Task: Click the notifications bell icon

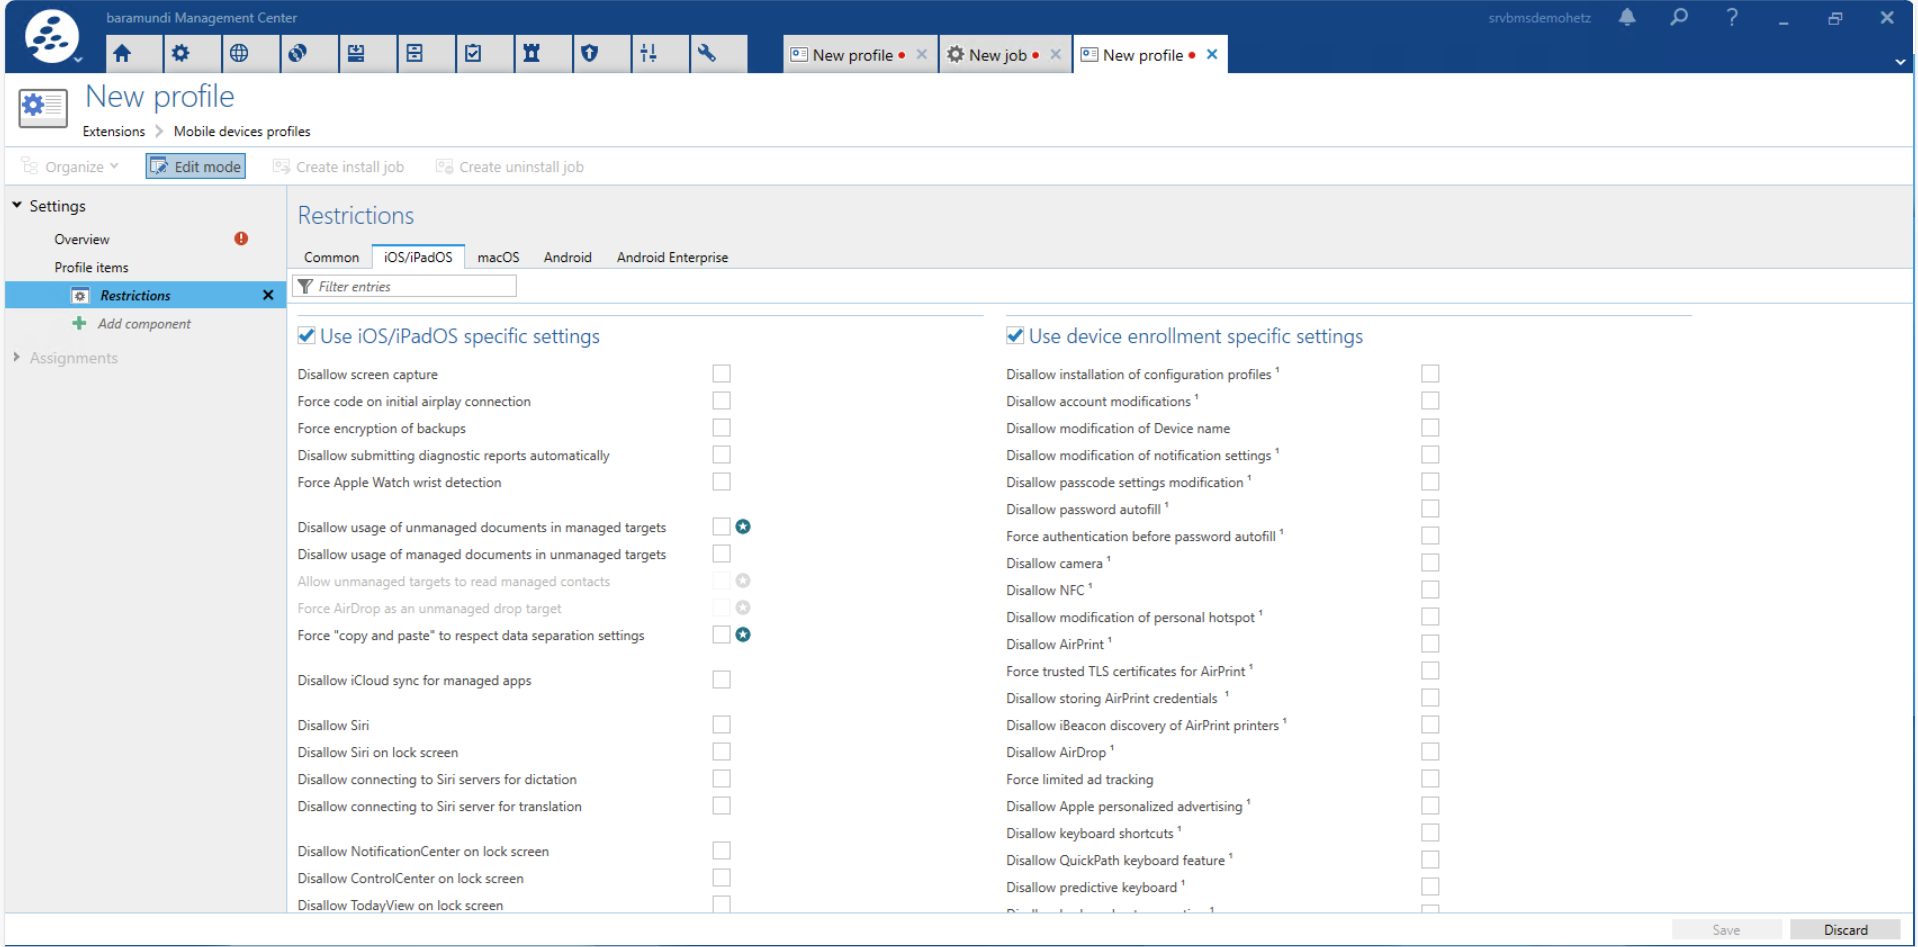Action: click(x=1627, y=18)
